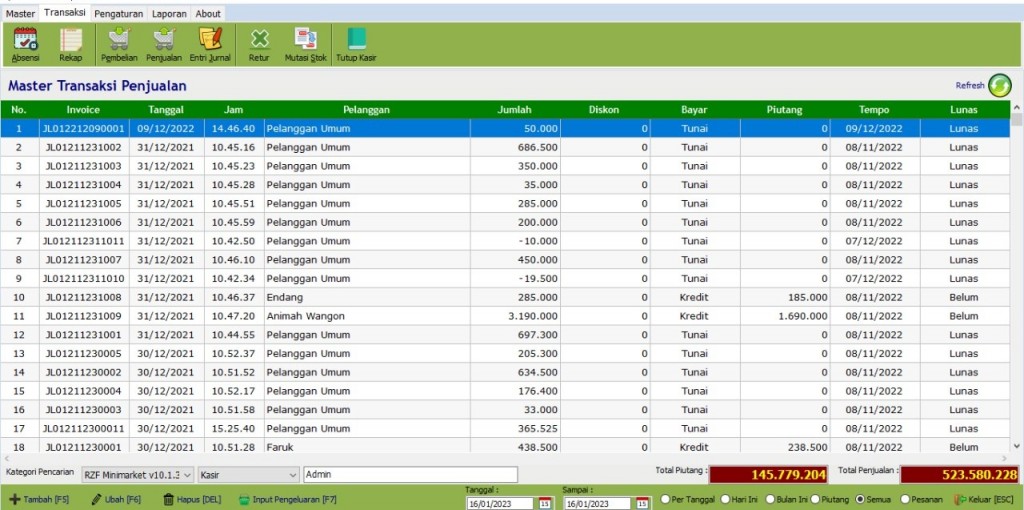Viewport: 1024px width, 510px height.
Task: Click the -10.000 Jumlah cell
Action: 515,241
